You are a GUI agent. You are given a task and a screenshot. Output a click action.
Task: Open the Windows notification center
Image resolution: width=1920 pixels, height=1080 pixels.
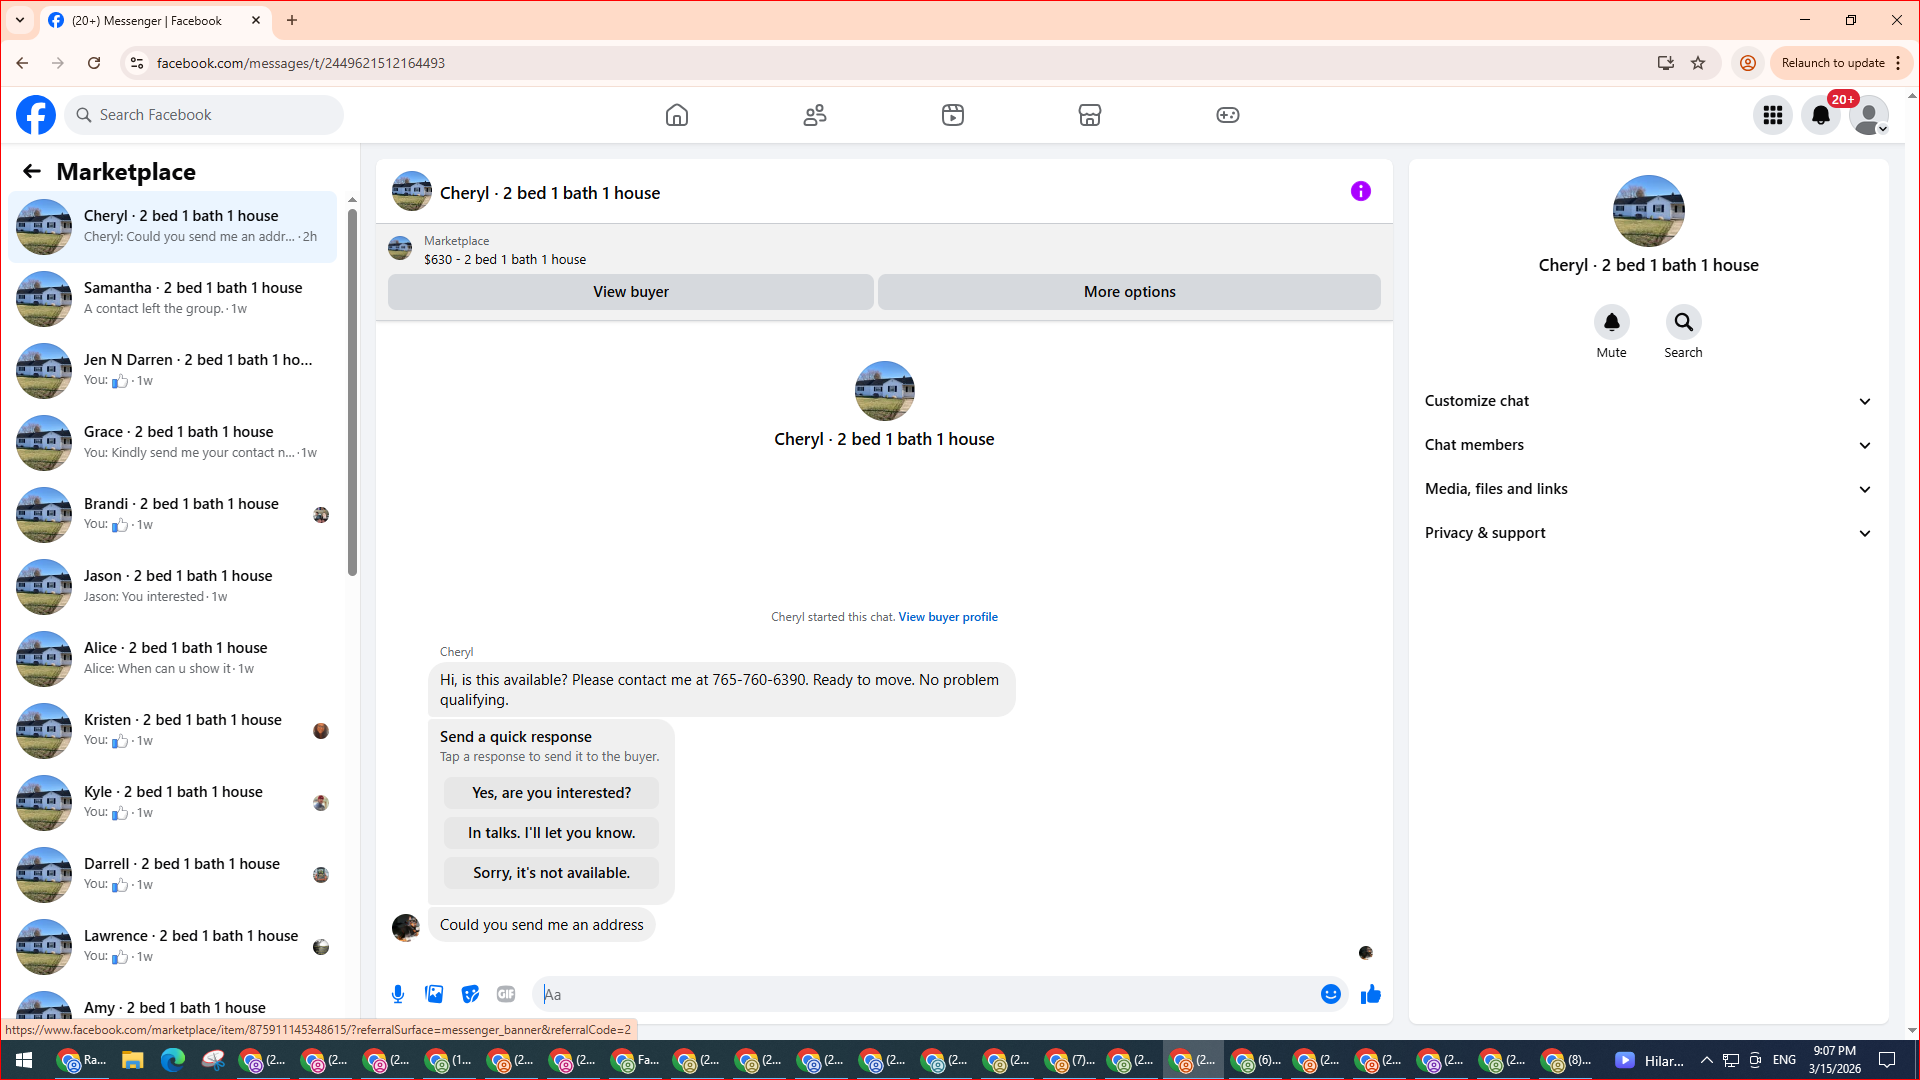coord(1888,1060)
